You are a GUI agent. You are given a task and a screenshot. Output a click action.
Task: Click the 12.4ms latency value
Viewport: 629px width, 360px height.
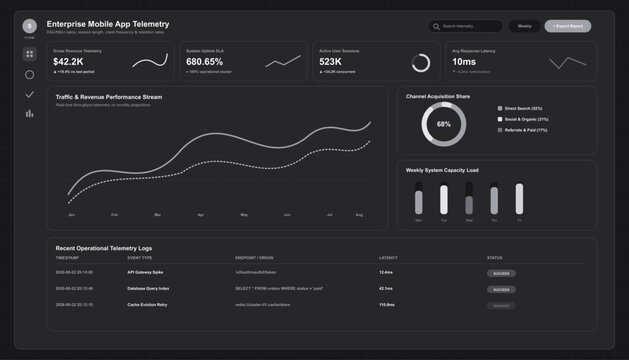coord(386,273)
